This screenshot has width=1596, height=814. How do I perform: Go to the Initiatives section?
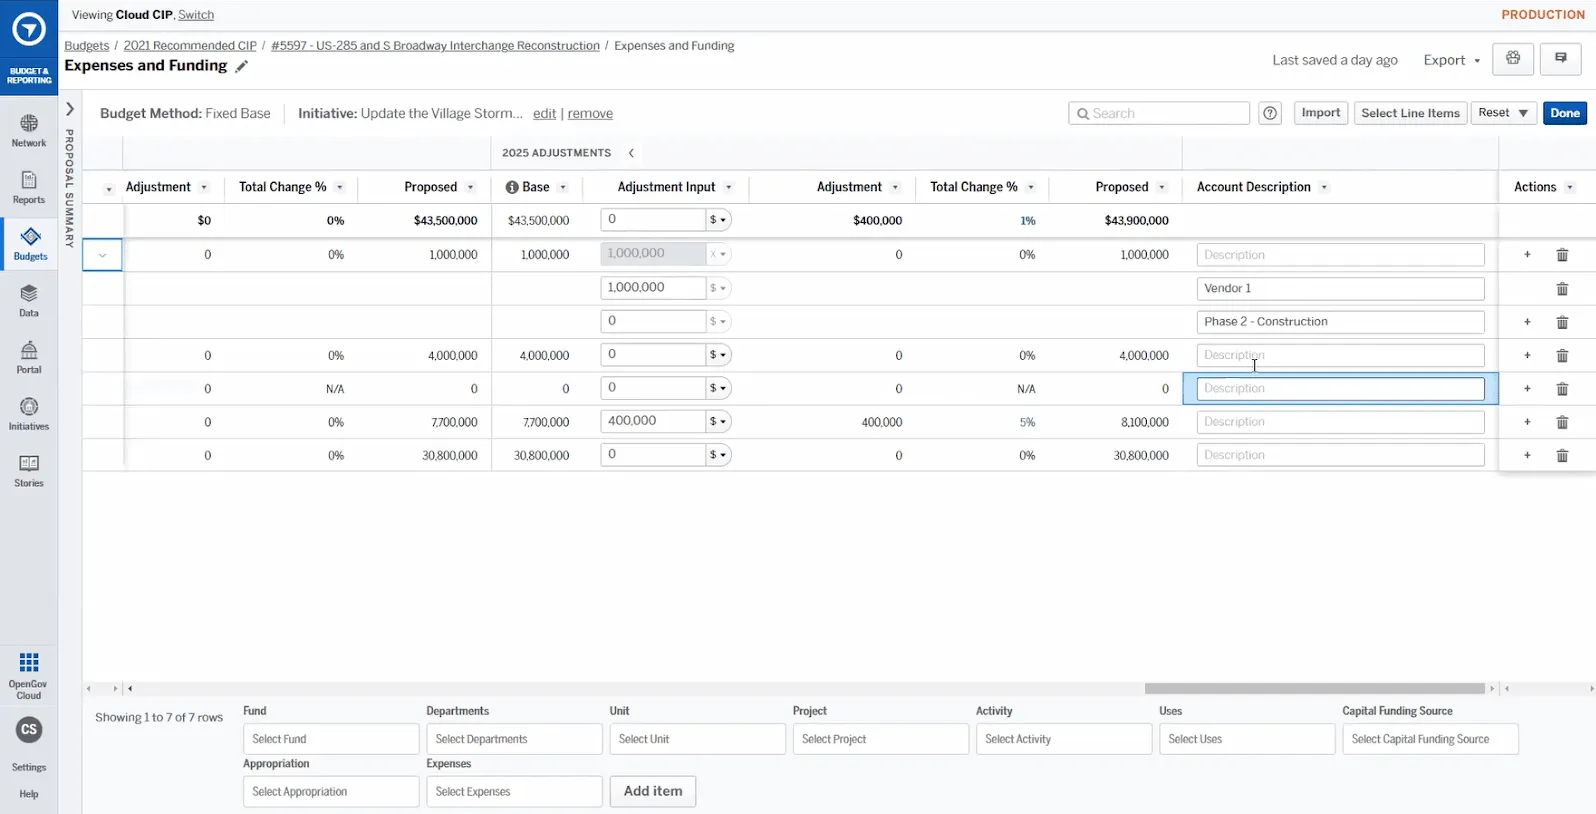(29, 414)
